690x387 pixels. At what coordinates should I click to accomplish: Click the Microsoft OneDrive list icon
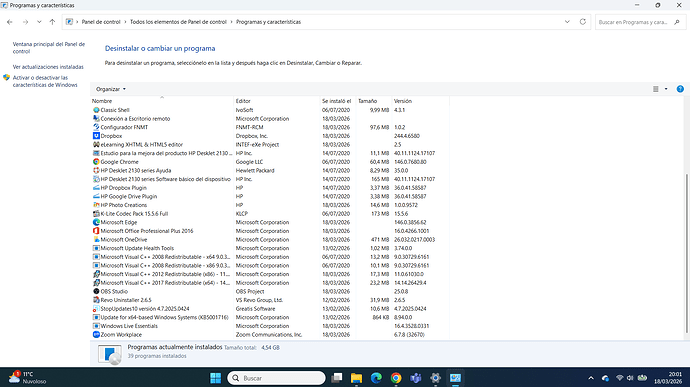(96, 240)
